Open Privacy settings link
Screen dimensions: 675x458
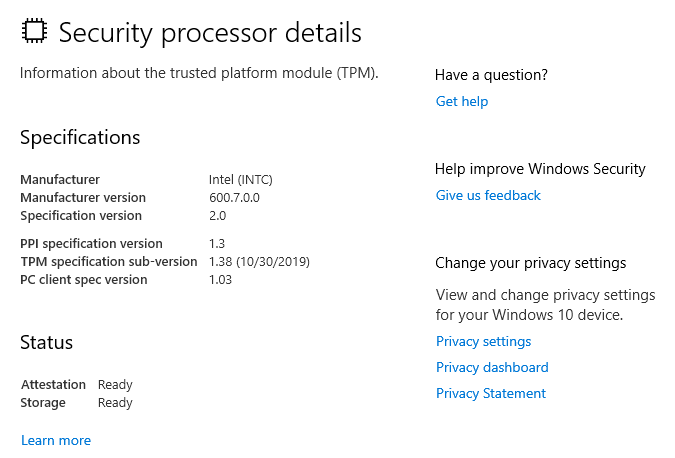point(483,341)
